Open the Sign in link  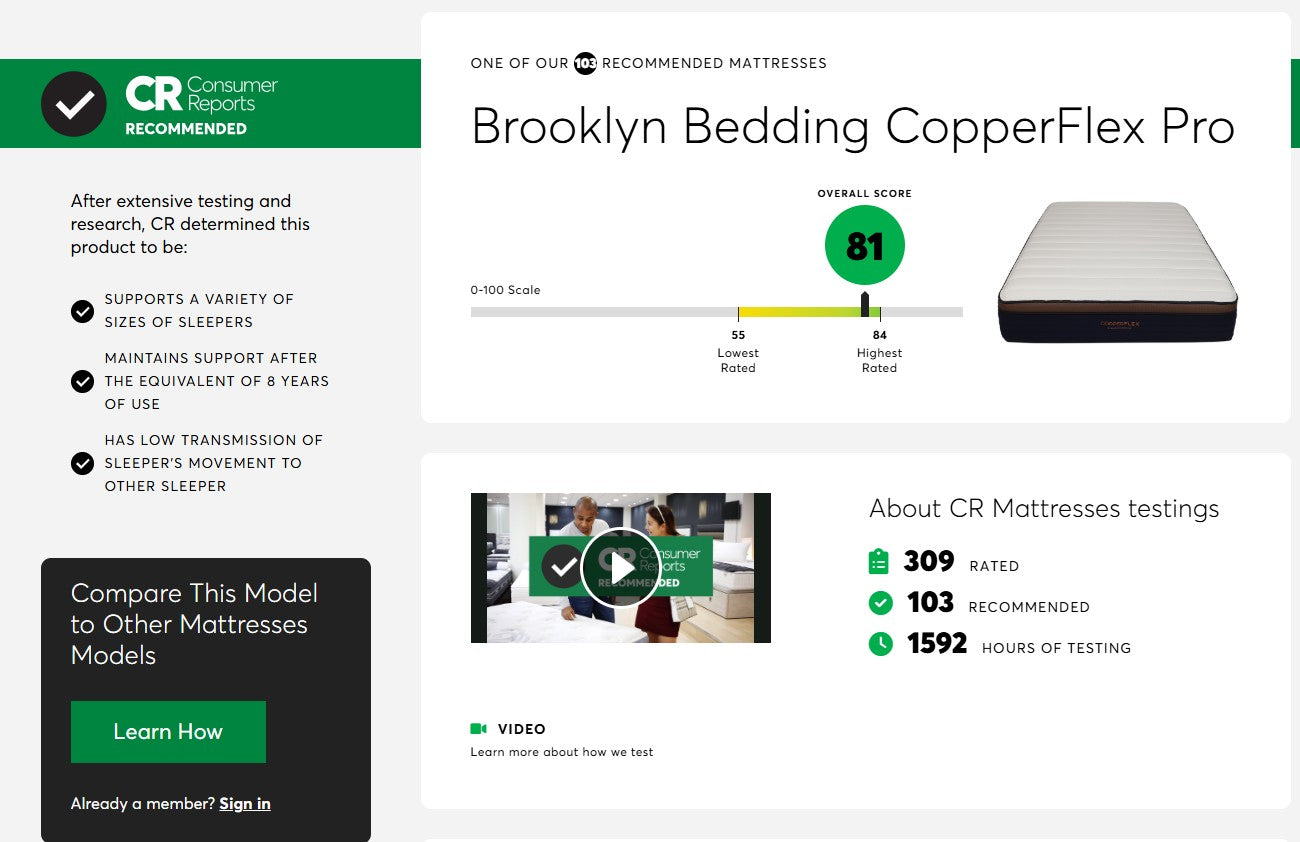(x=244, y=803)
